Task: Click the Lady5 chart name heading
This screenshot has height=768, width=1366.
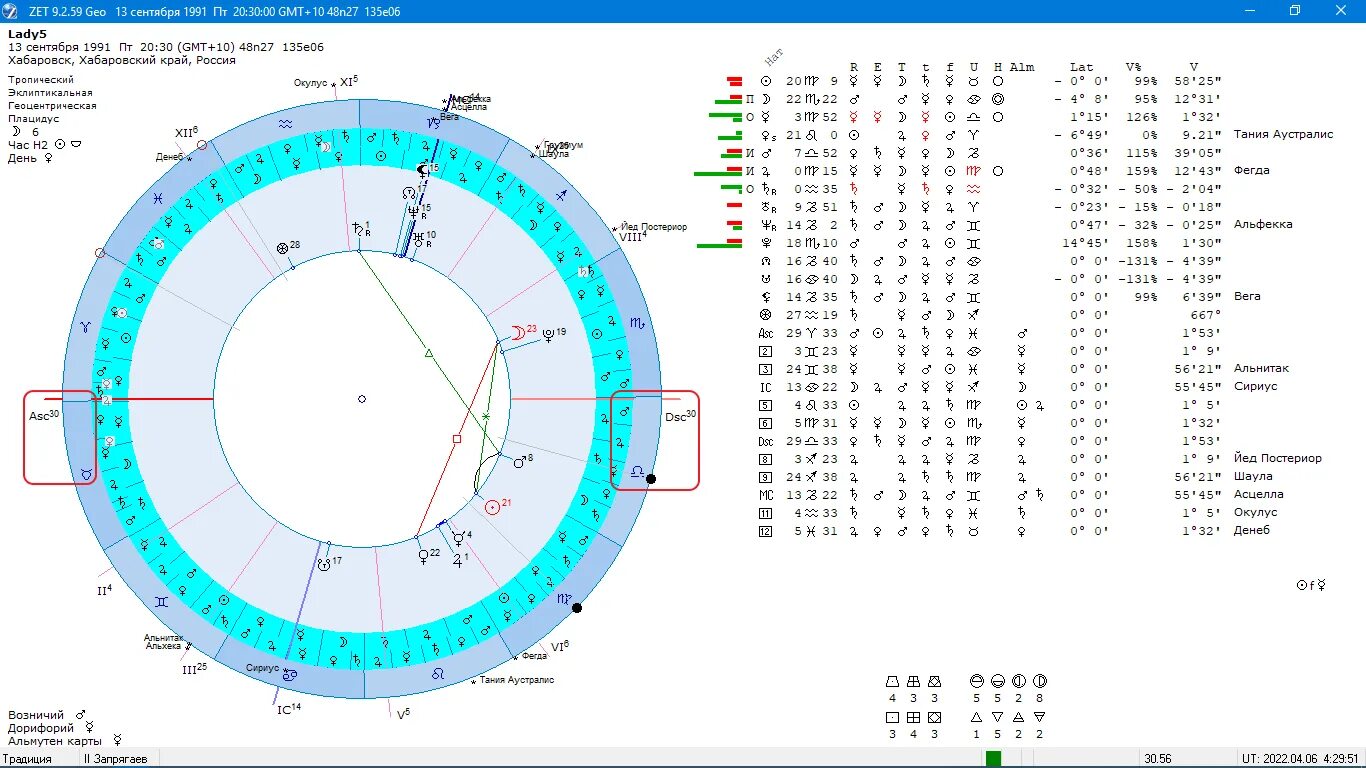Action: [x=27, y=34]
